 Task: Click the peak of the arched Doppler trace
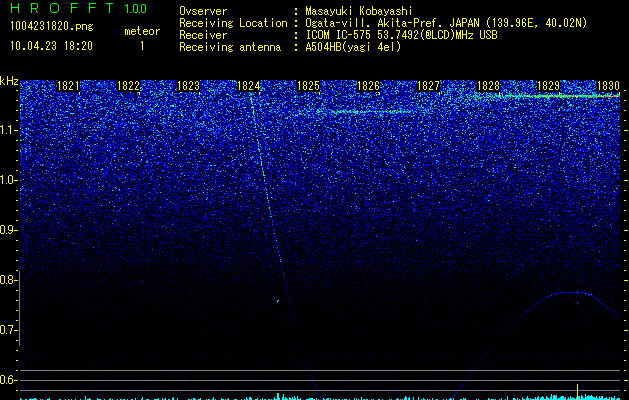tap(568, 292)
